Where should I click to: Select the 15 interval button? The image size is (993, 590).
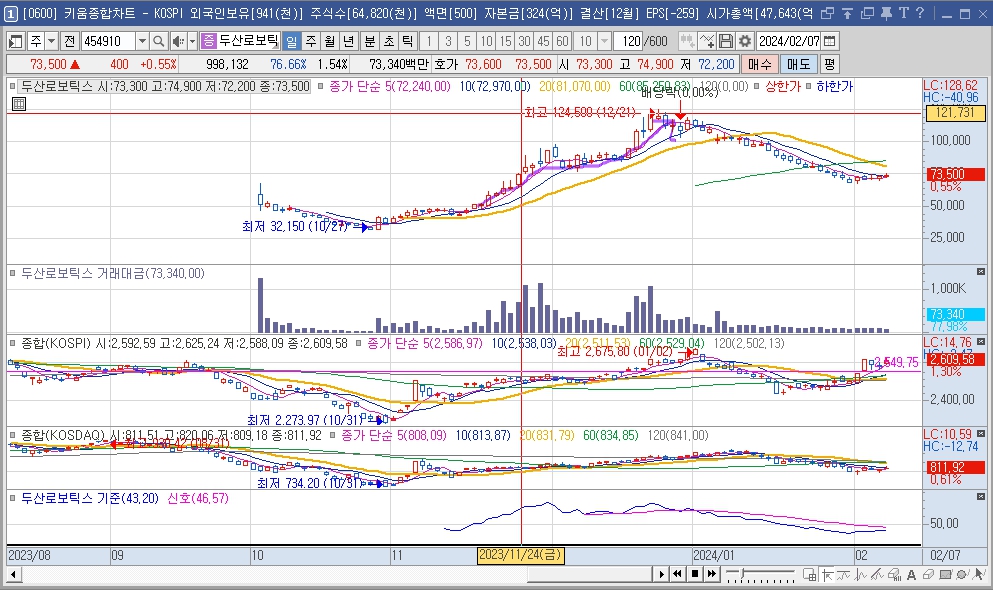[505, 41]
